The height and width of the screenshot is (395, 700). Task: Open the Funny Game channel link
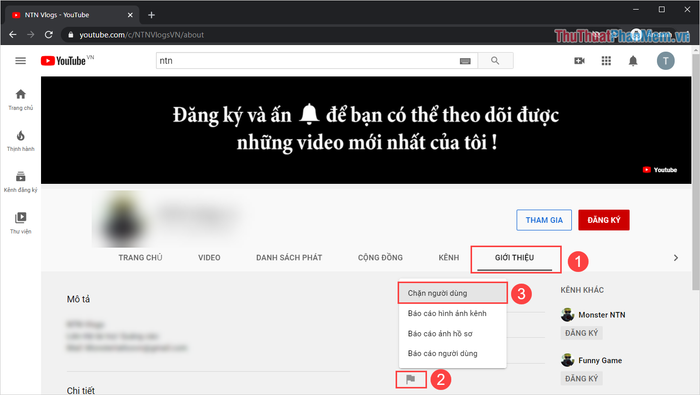click(600, 360)
